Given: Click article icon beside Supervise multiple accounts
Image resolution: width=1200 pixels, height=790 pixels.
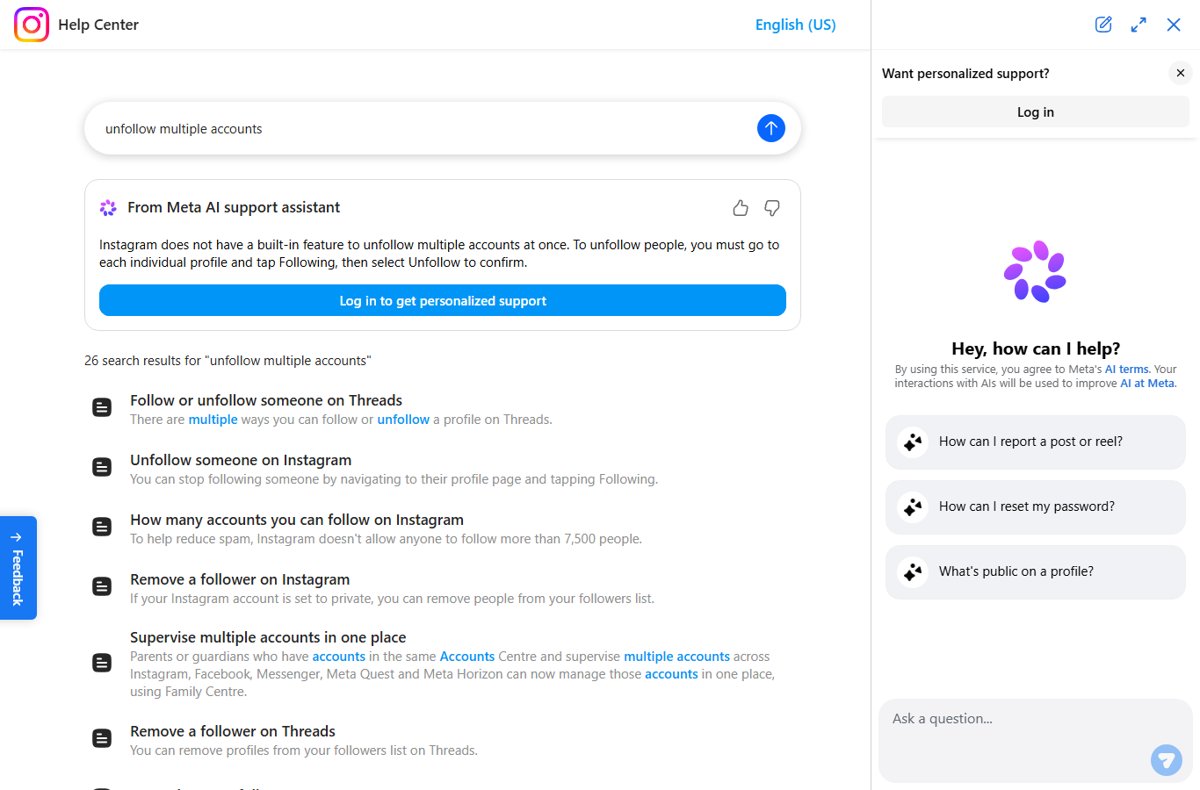Looking at the screenshot, I should point(102,662).
